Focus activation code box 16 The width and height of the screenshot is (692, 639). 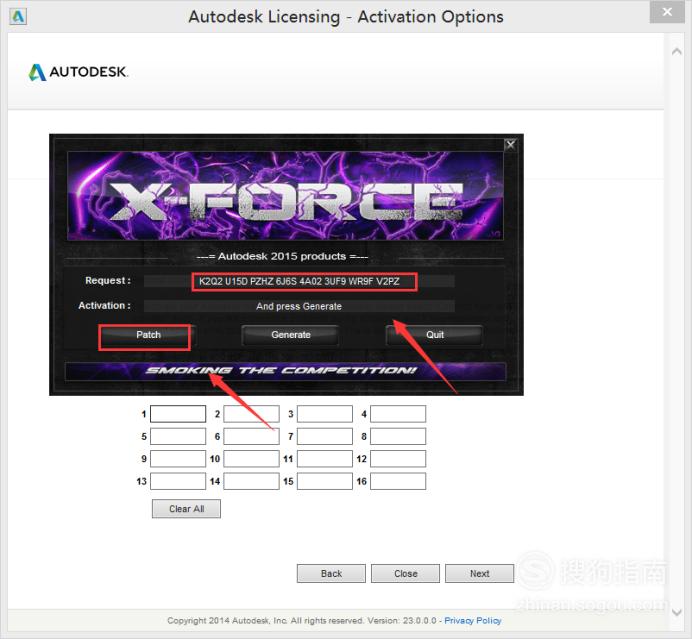click(398, 481)
